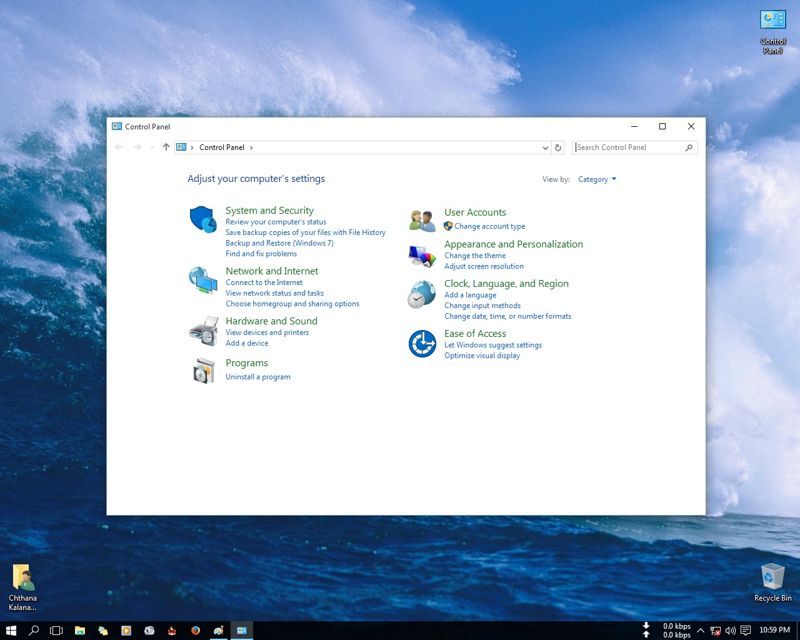The height and width of the screenshot is (640, 800).
Task: Click the chevron before Control Panel breadcrumb
Action: (x=192, y=147)
